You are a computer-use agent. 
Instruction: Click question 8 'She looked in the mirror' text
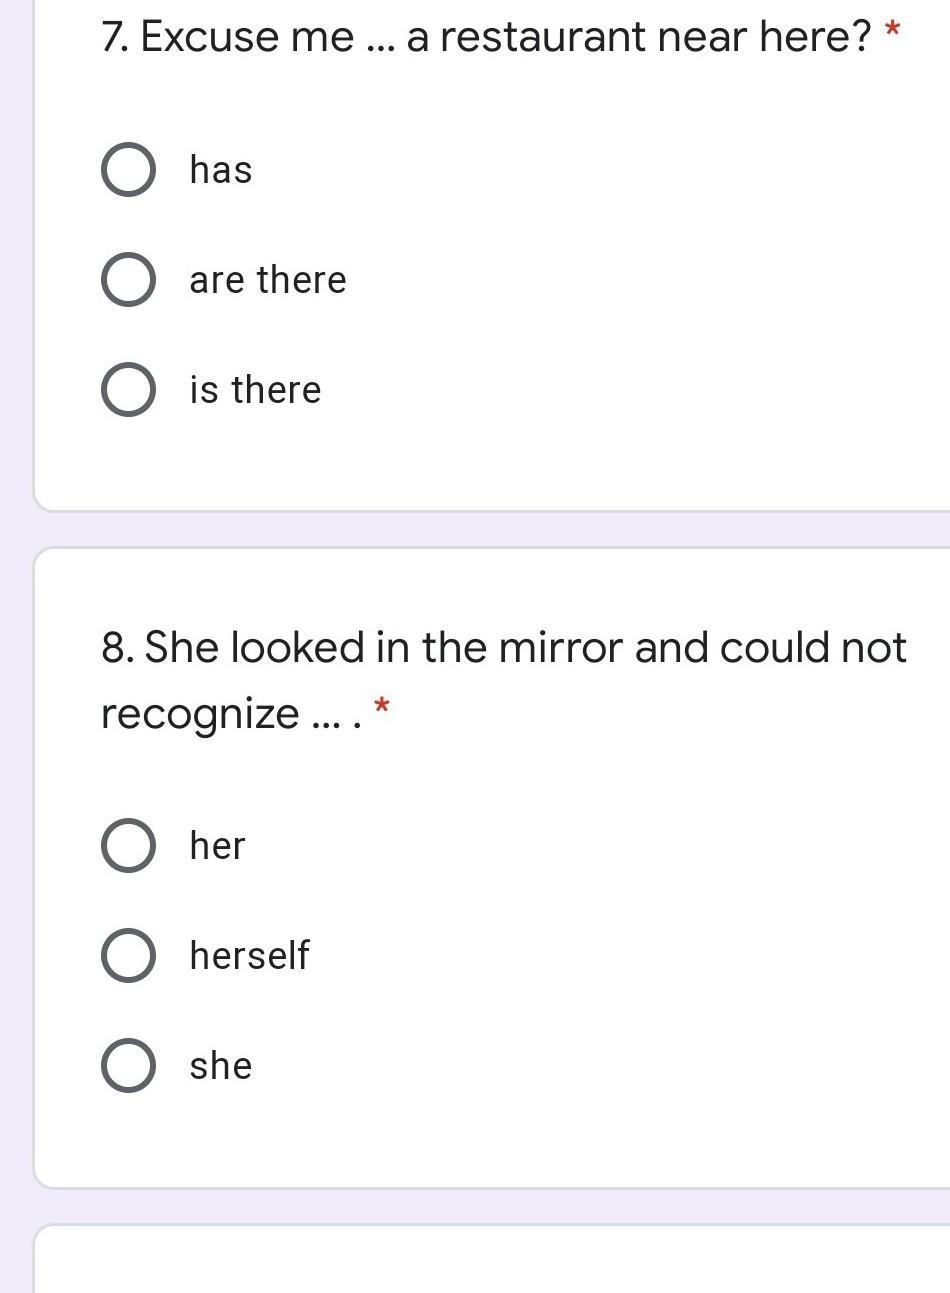tap(504, 648)
